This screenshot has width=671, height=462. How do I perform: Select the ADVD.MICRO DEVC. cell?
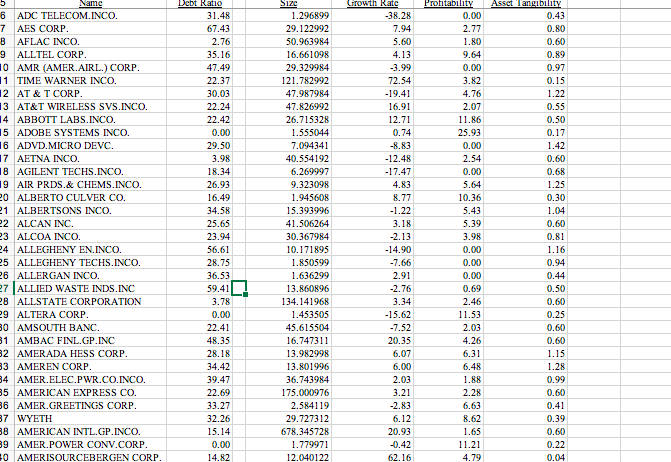[91, 145]
